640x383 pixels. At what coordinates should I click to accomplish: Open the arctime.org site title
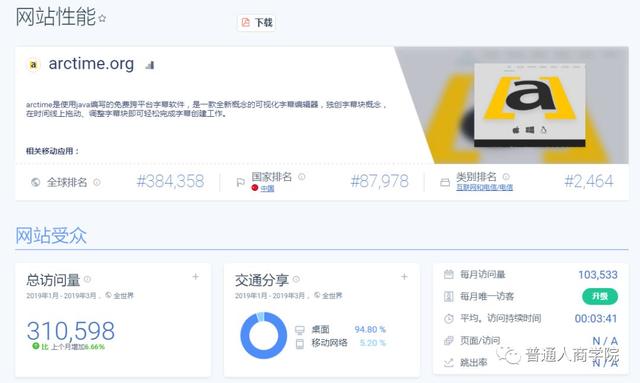(x=91, y=64)
